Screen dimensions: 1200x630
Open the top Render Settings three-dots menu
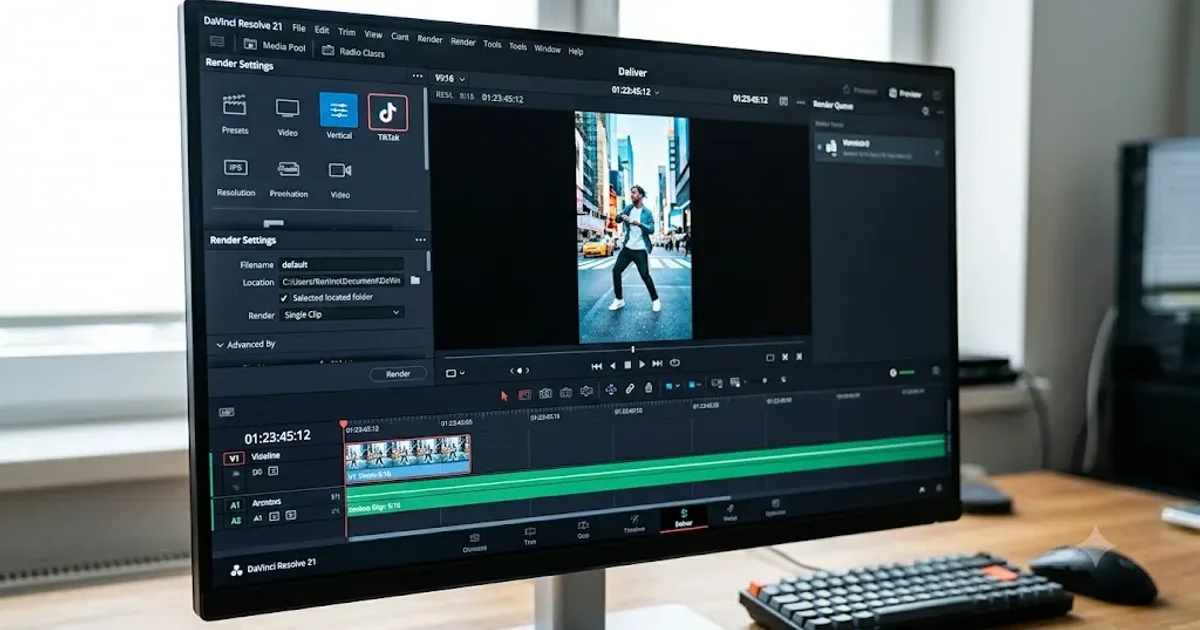tap(416, 76)
